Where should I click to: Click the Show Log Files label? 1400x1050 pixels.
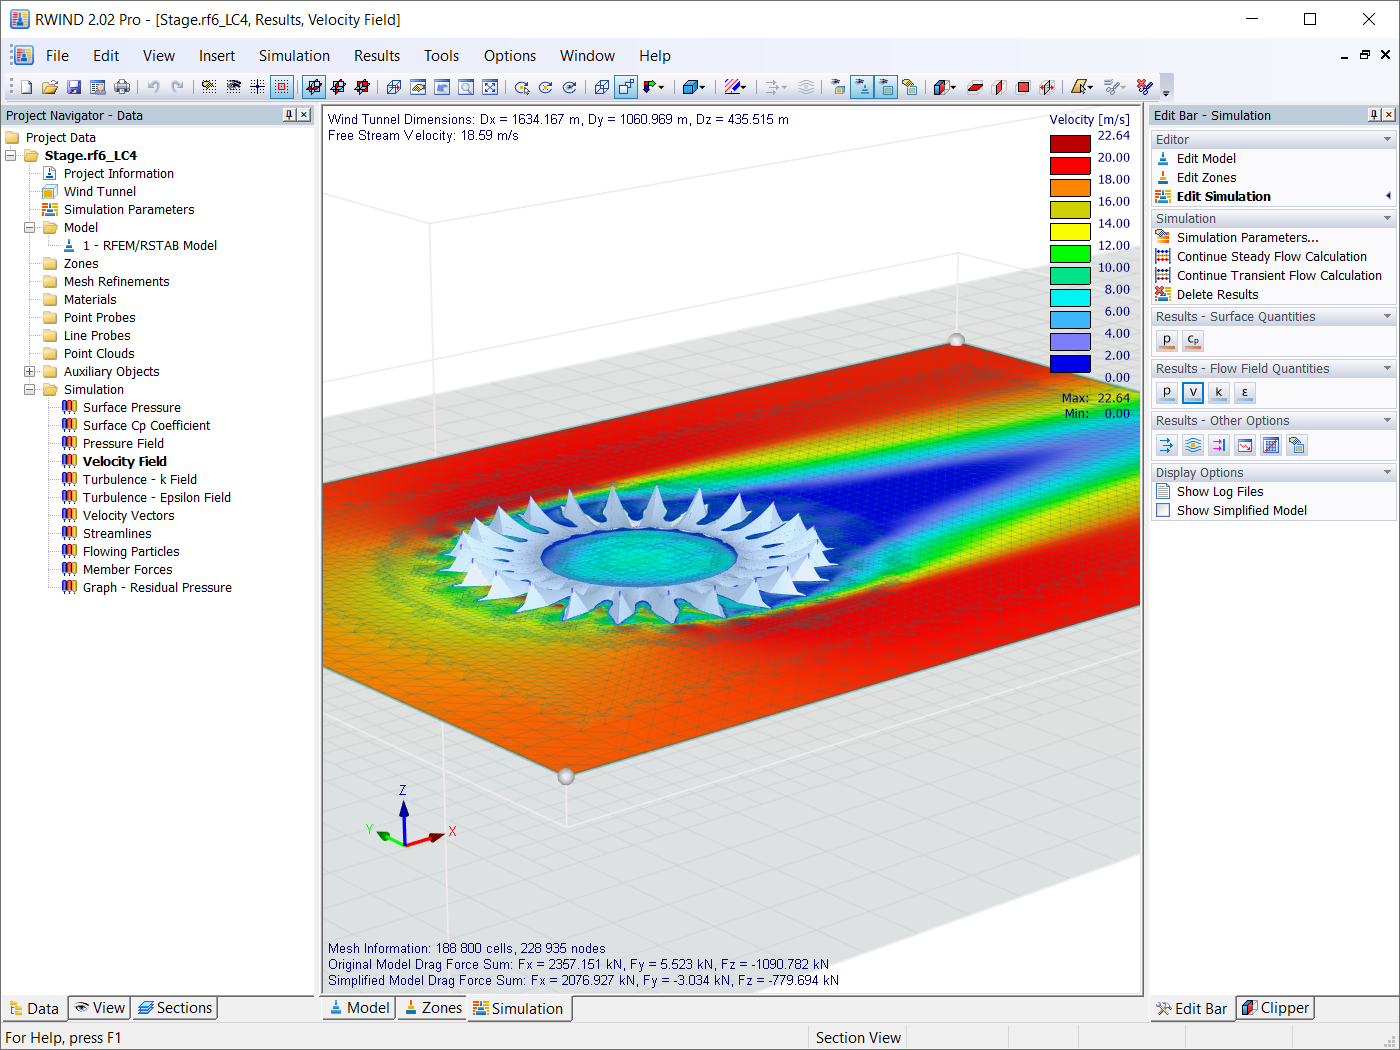(1220, 491)
